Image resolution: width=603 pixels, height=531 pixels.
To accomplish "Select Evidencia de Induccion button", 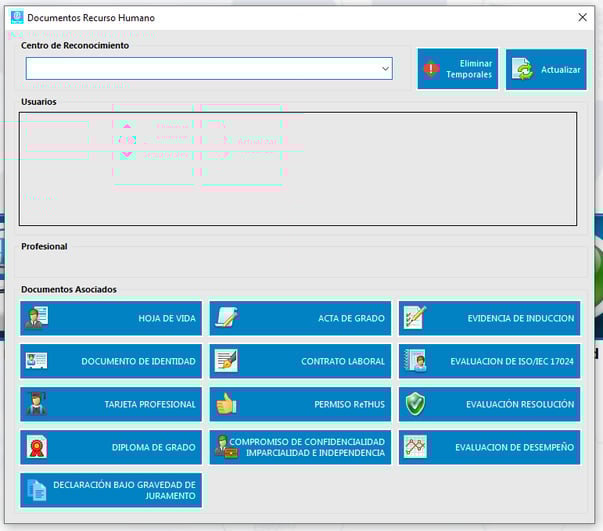I will (489, 318).
